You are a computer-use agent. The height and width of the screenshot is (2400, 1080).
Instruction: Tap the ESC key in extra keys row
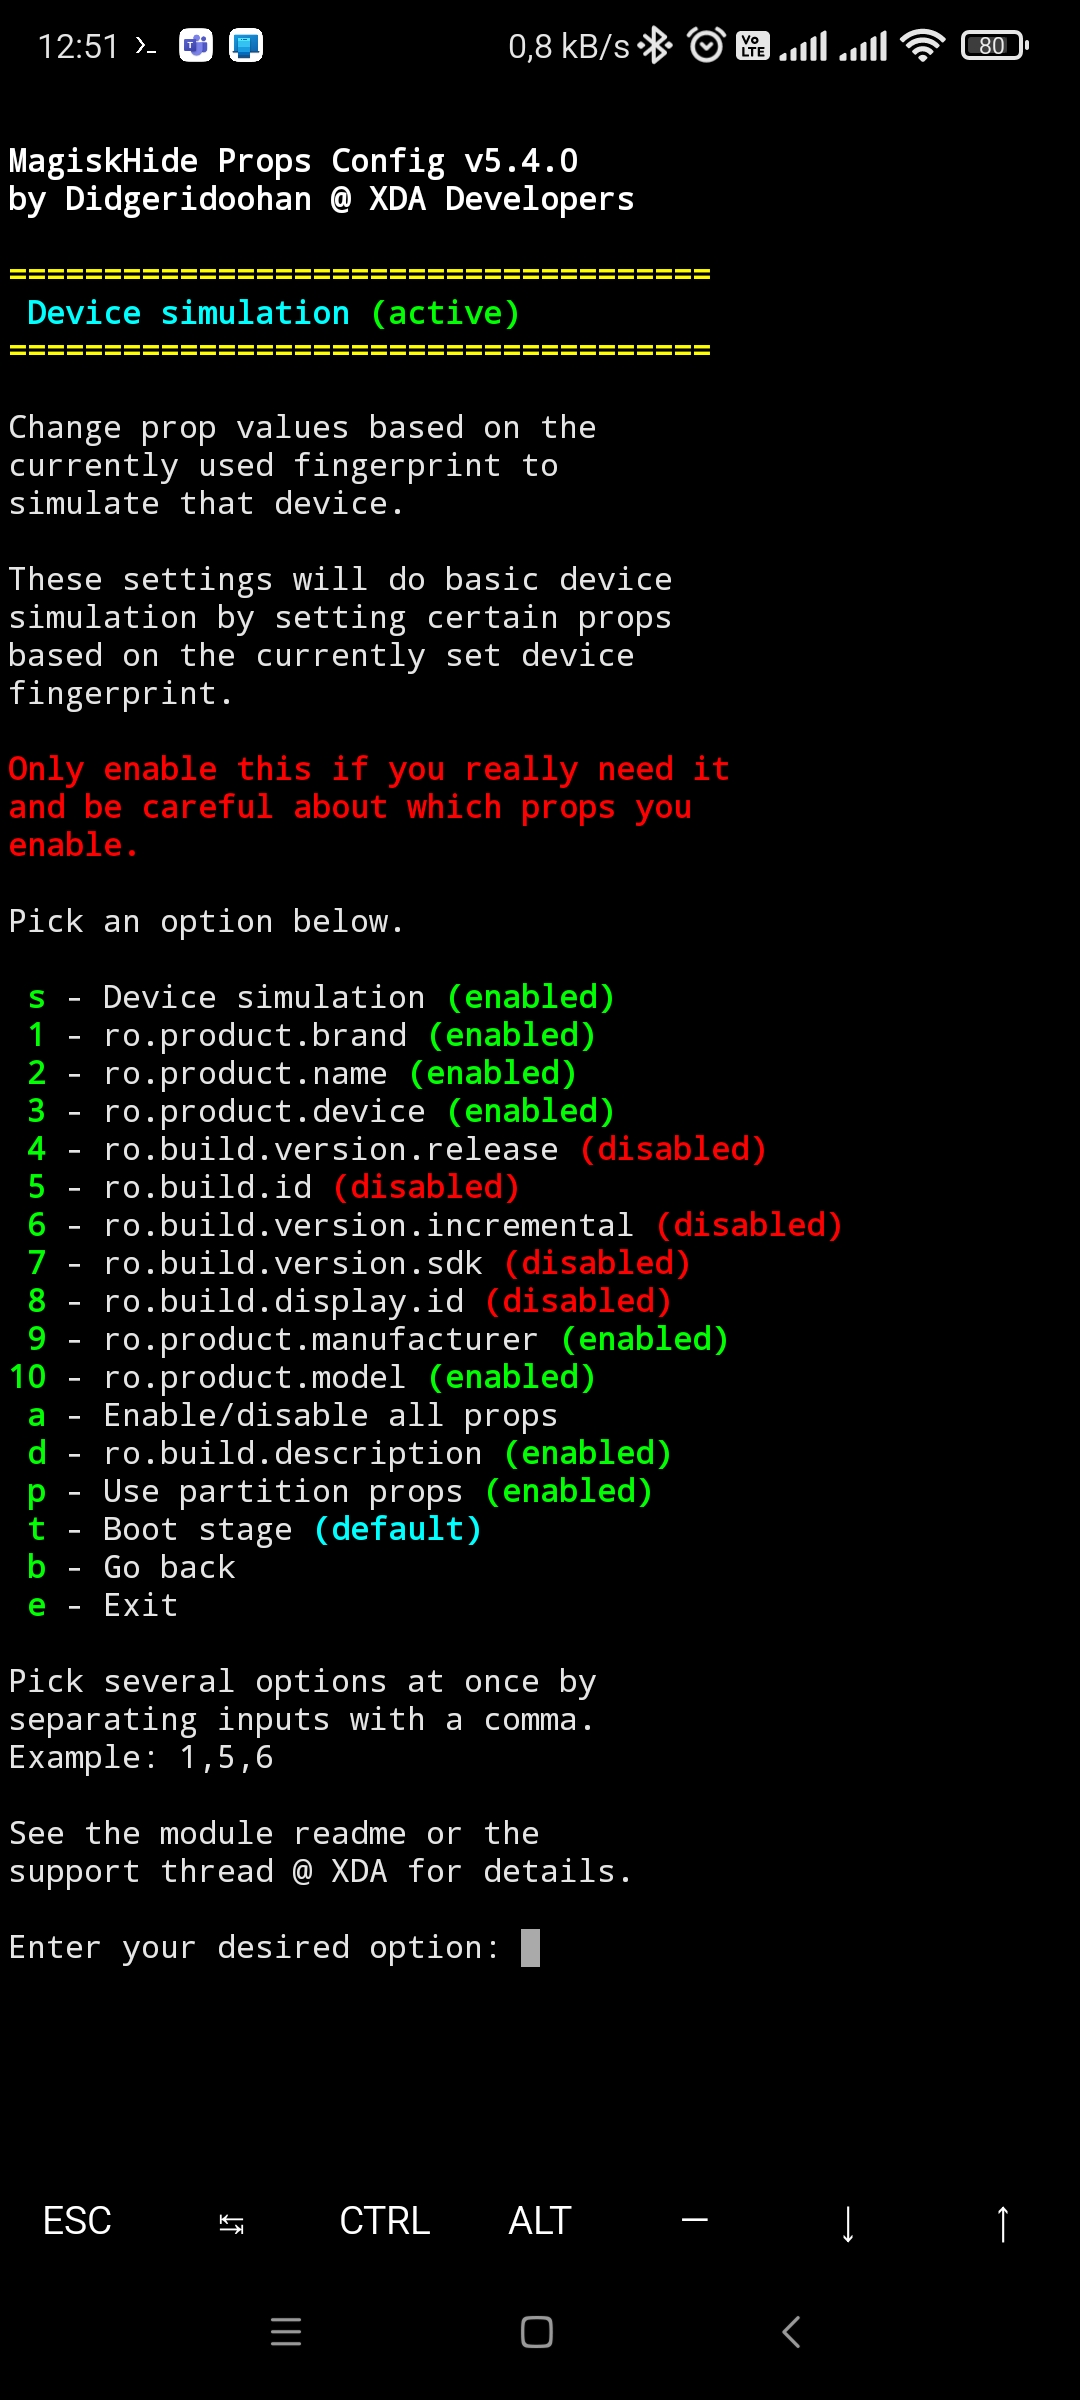pos(77,2221)
